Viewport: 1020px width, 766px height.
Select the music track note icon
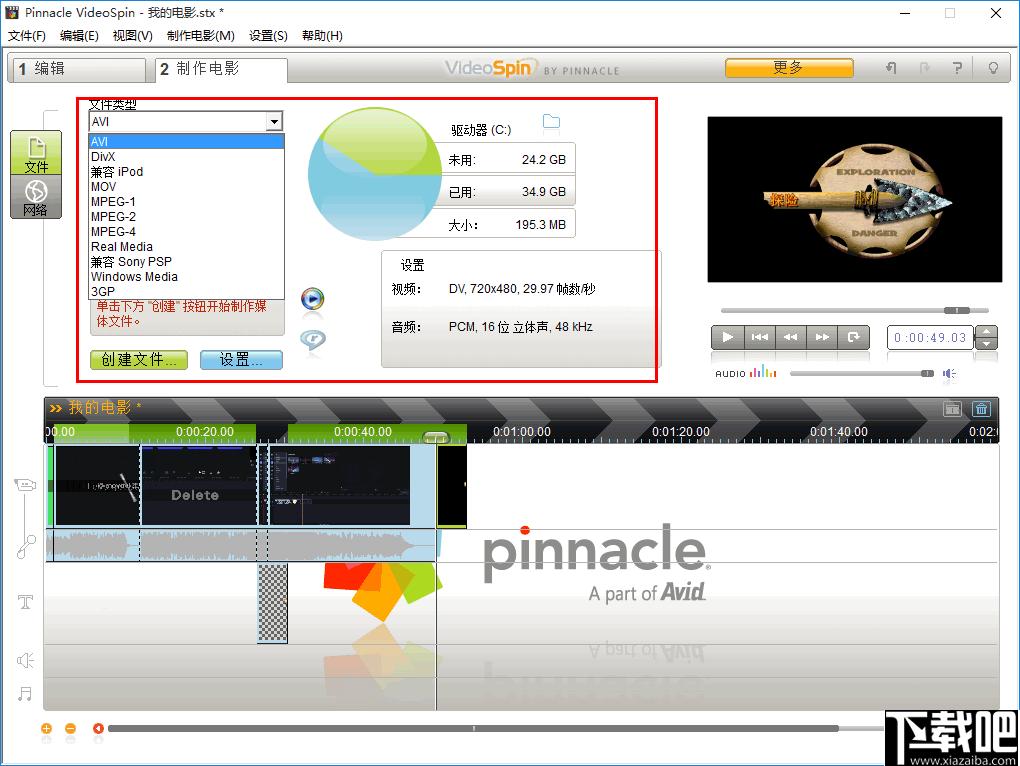pos(25,694)
